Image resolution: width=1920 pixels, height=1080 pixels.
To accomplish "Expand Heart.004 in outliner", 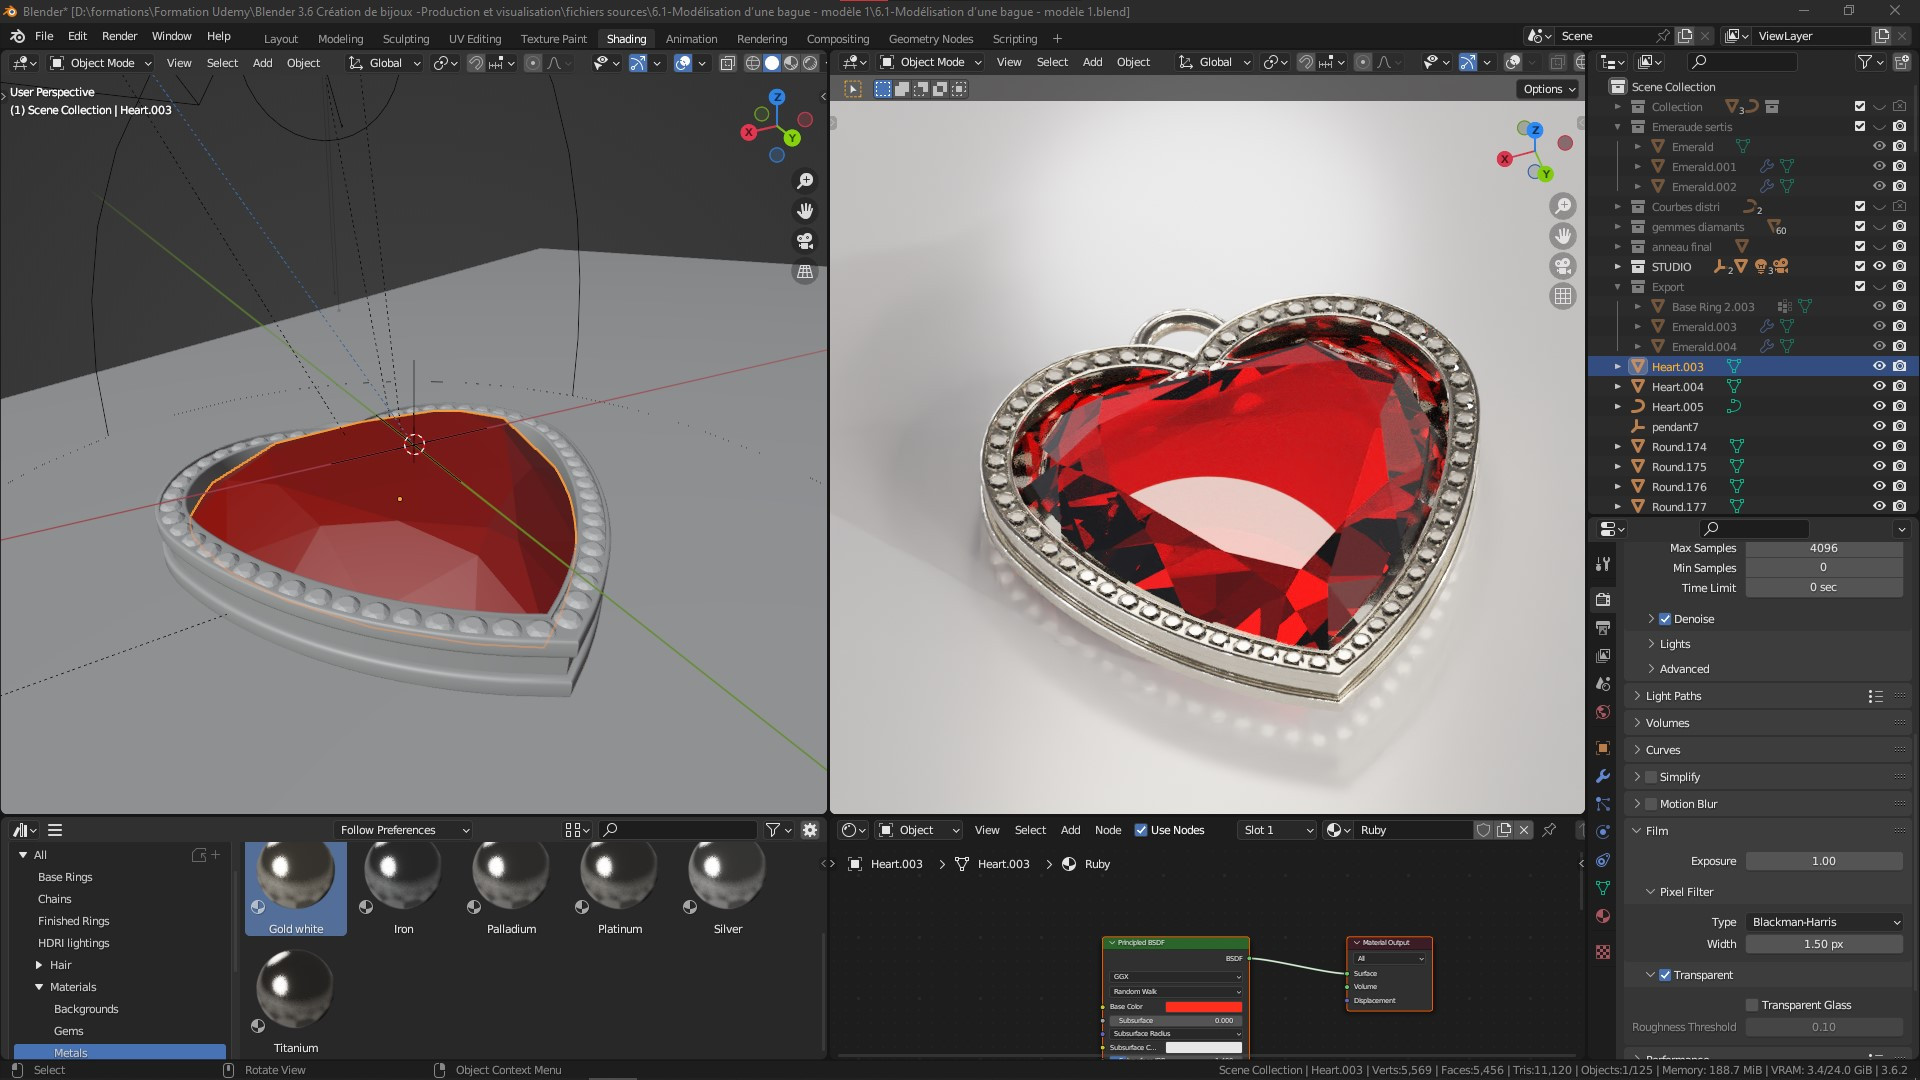I will click(1618, 387).
